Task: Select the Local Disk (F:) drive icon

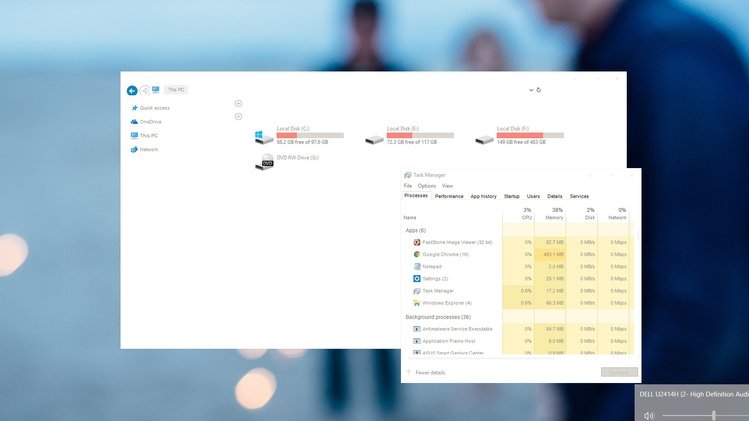Action: (484, 139)
